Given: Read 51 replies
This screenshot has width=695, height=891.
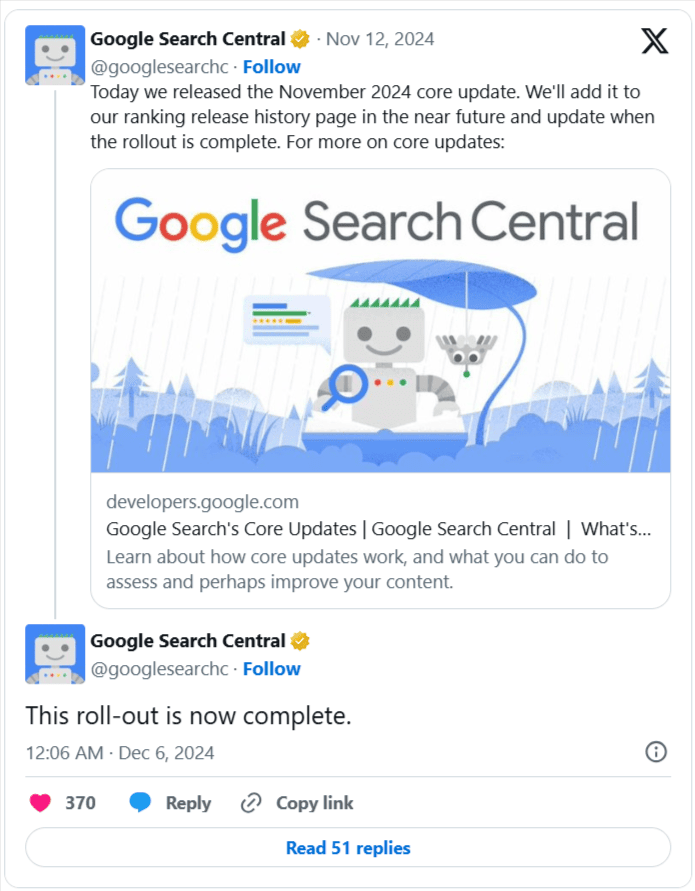Looking at the screenshot, I should tap(348, 848).
